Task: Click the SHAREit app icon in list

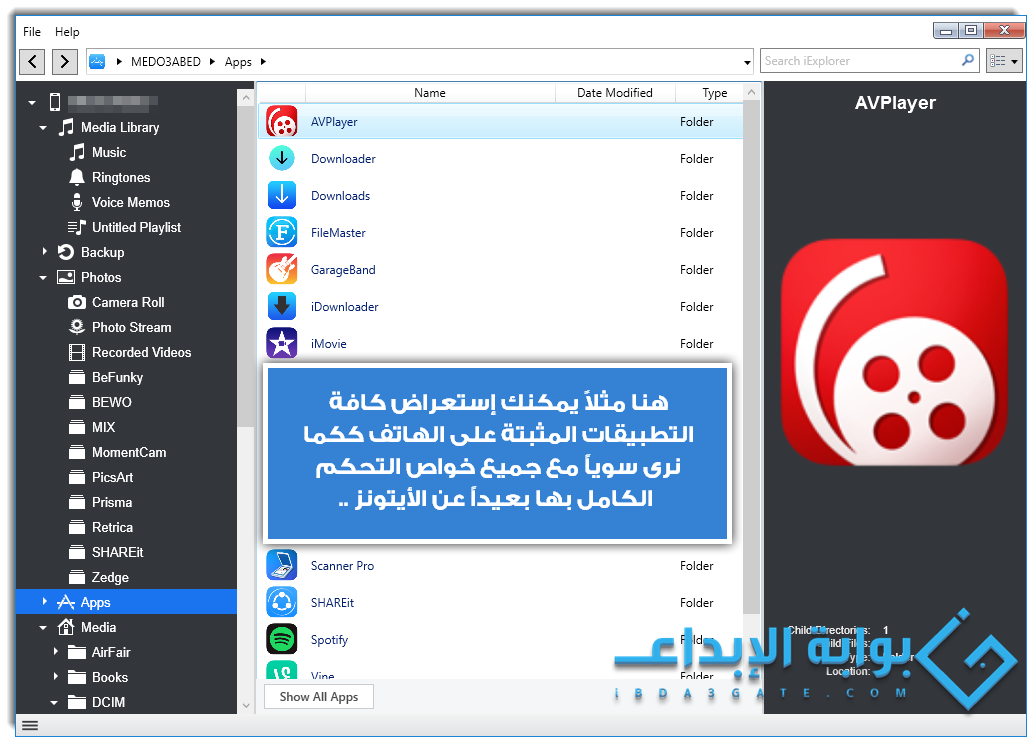Action: [282, 602]
